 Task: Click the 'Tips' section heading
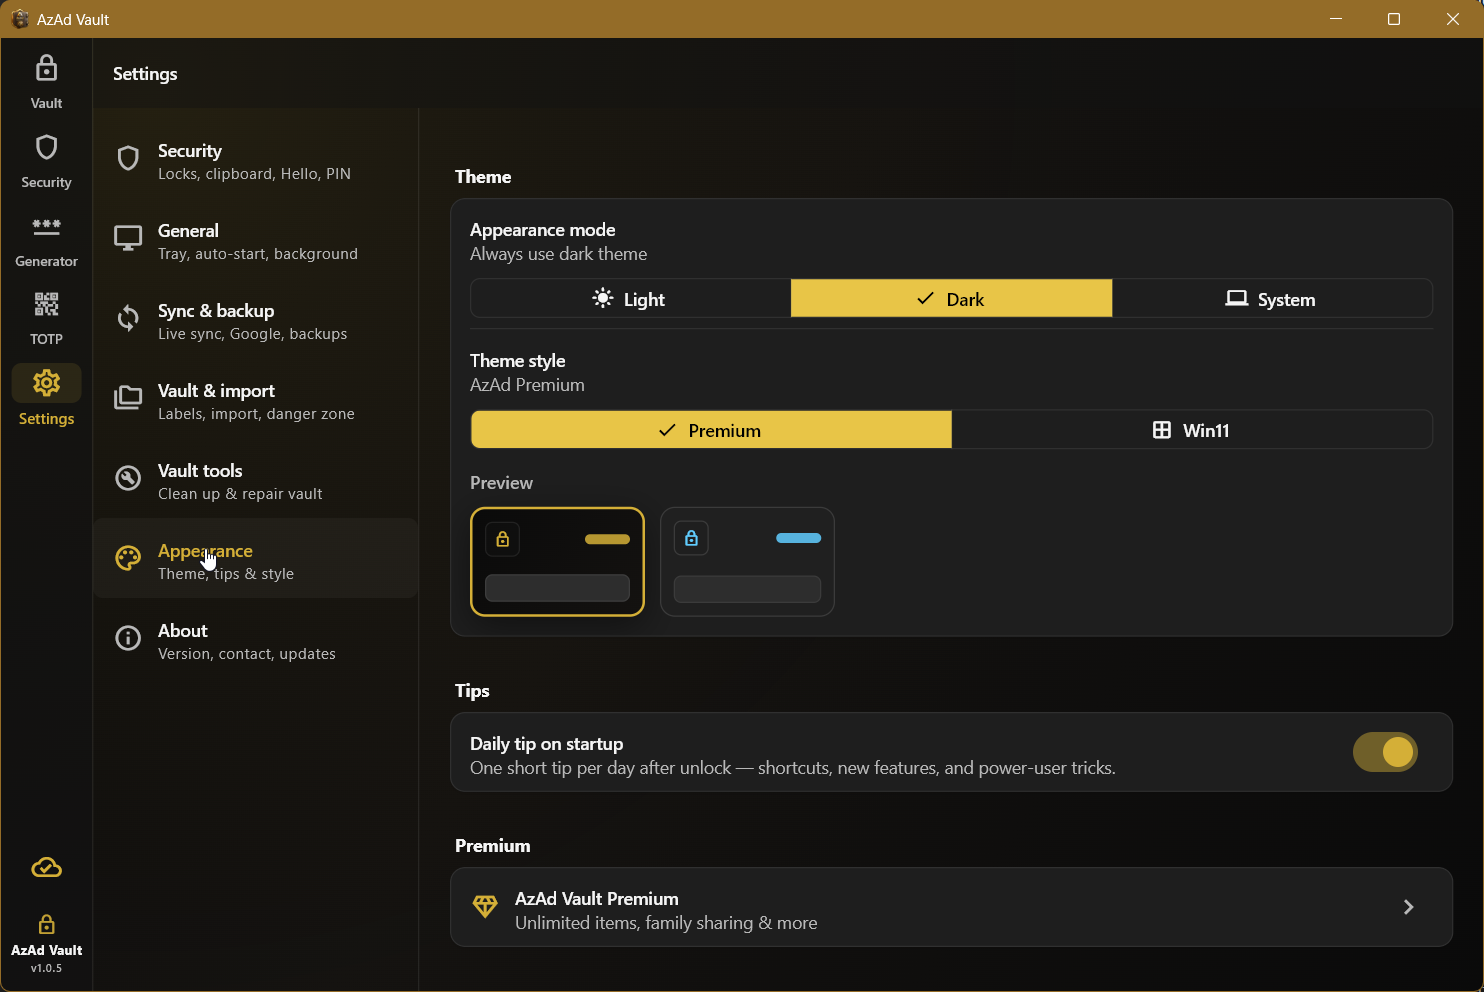(472, 691)
